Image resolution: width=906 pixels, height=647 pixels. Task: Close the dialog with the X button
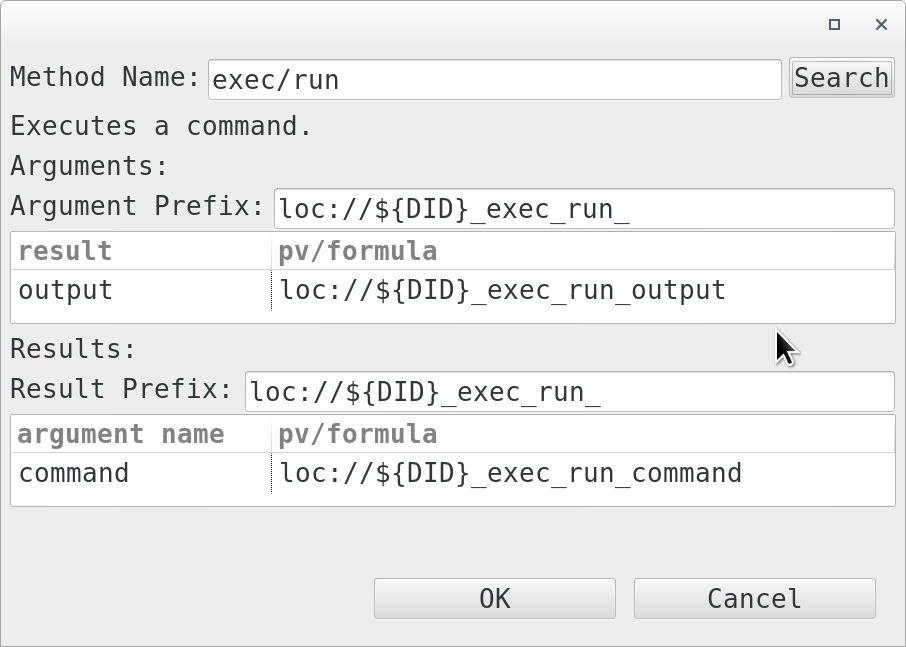pyautogui.click(x=882, y=24)
